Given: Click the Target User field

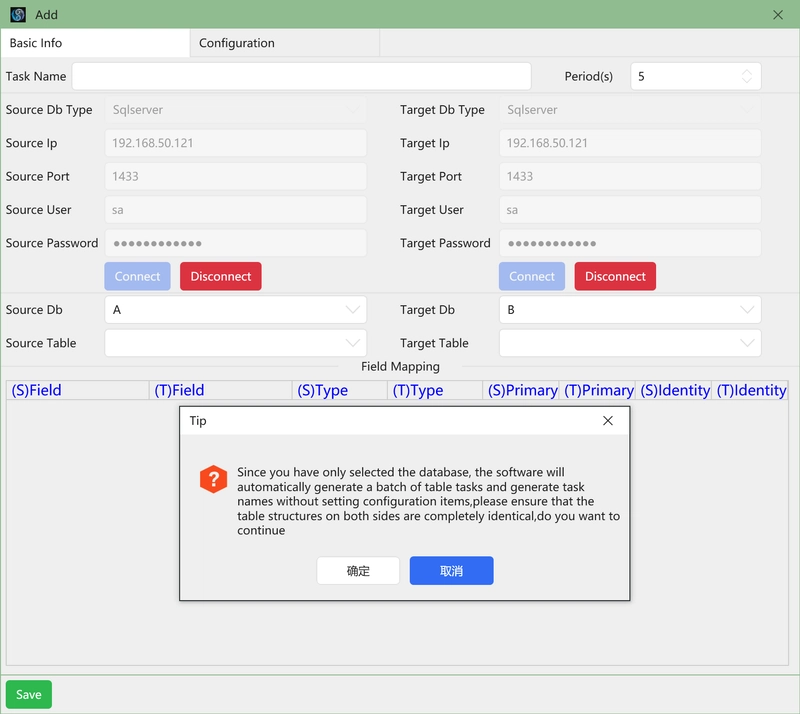Looking at the screenshot, I should 630,210.
